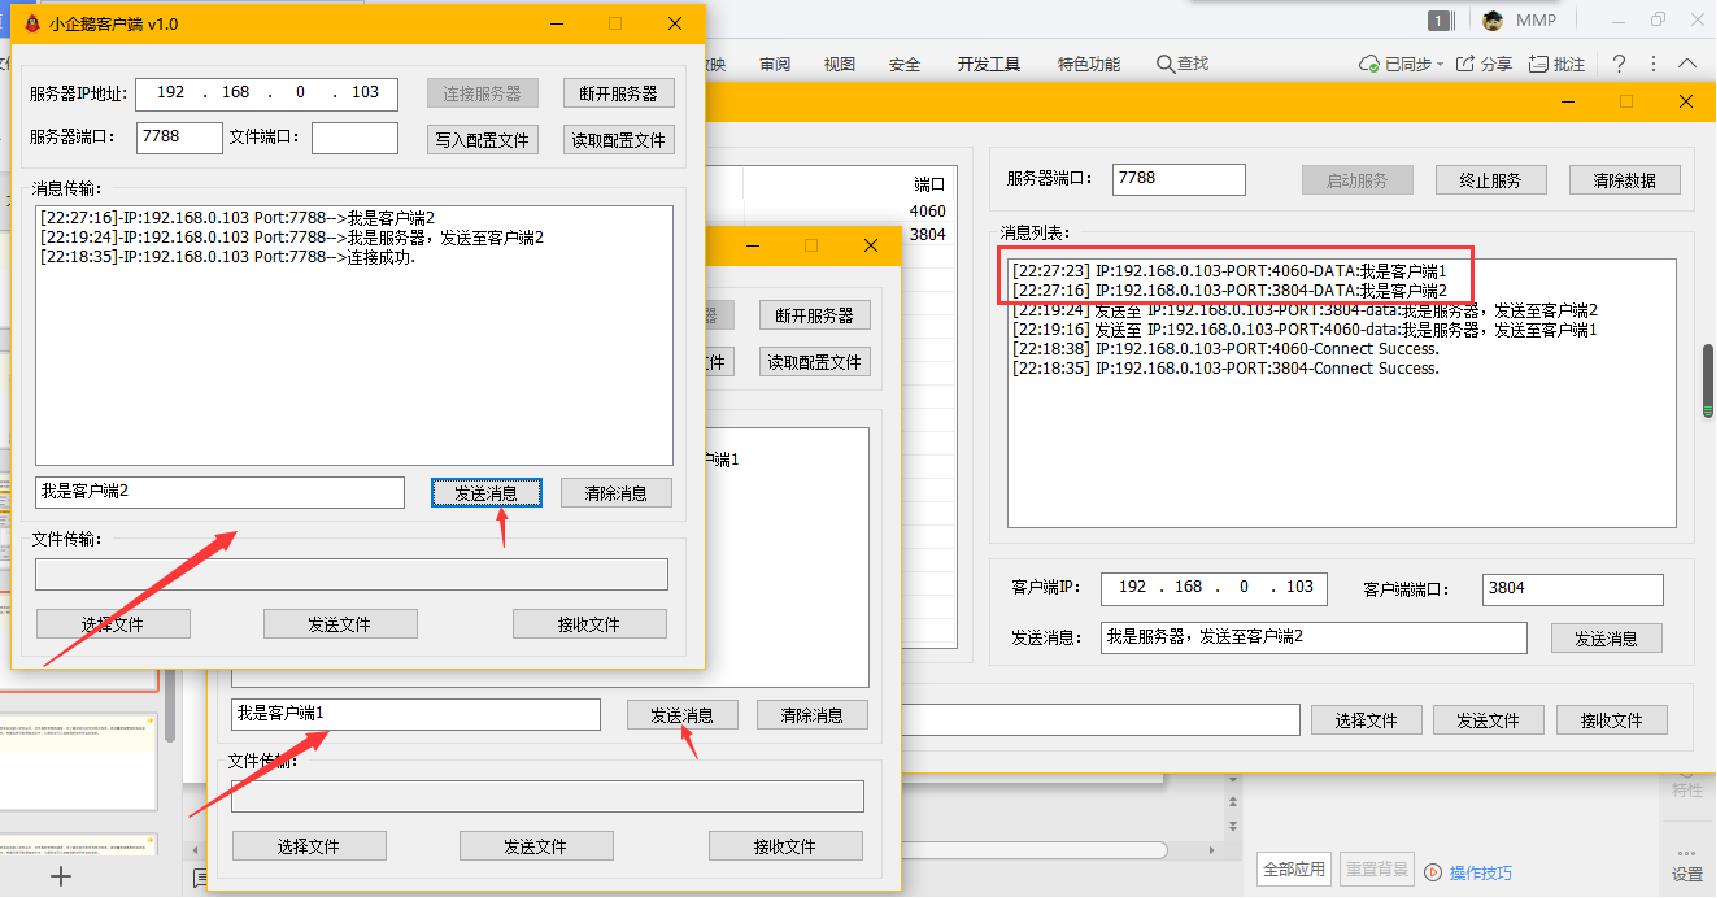1717x898 pixels.
Task: Open 设置 settings in the right sidebar
Action: [1687, 866]
